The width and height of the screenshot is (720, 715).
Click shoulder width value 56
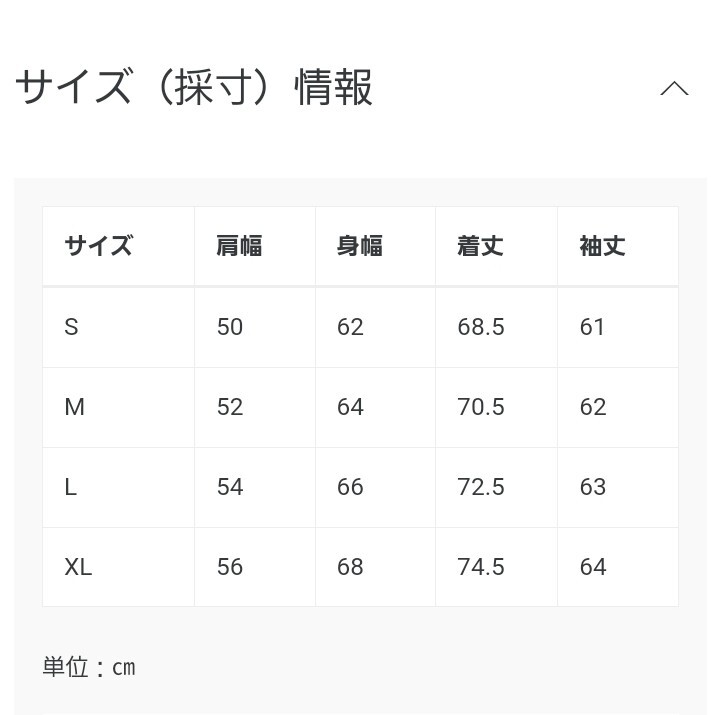tap(230, 567)
